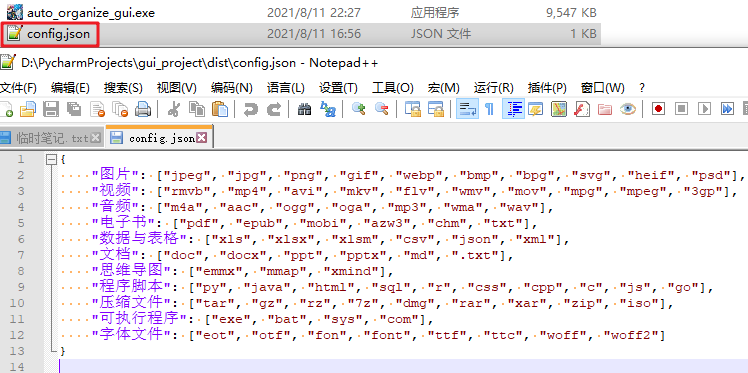The width and height of the screenshot is (748, 373).
Task: Stop macro recording square button
Action: click(x=681, y=109)
